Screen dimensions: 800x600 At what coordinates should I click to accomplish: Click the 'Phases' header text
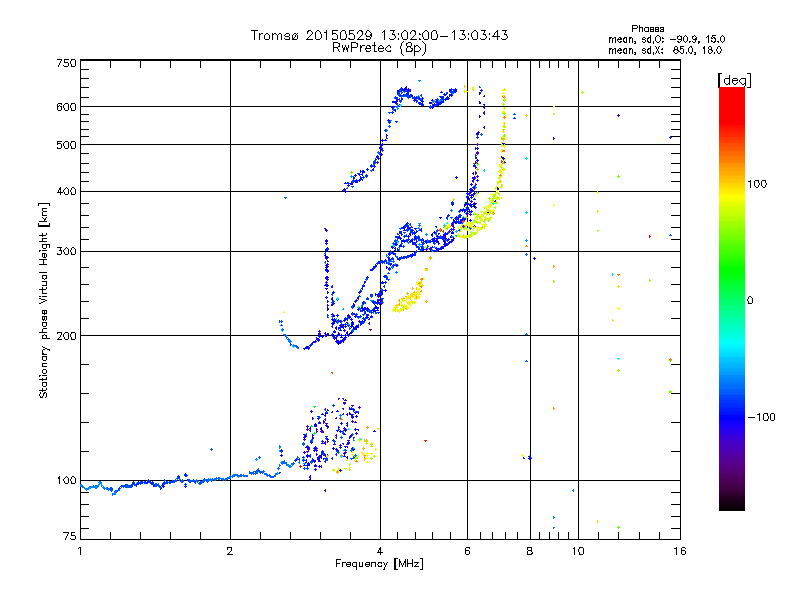point(647,29)
